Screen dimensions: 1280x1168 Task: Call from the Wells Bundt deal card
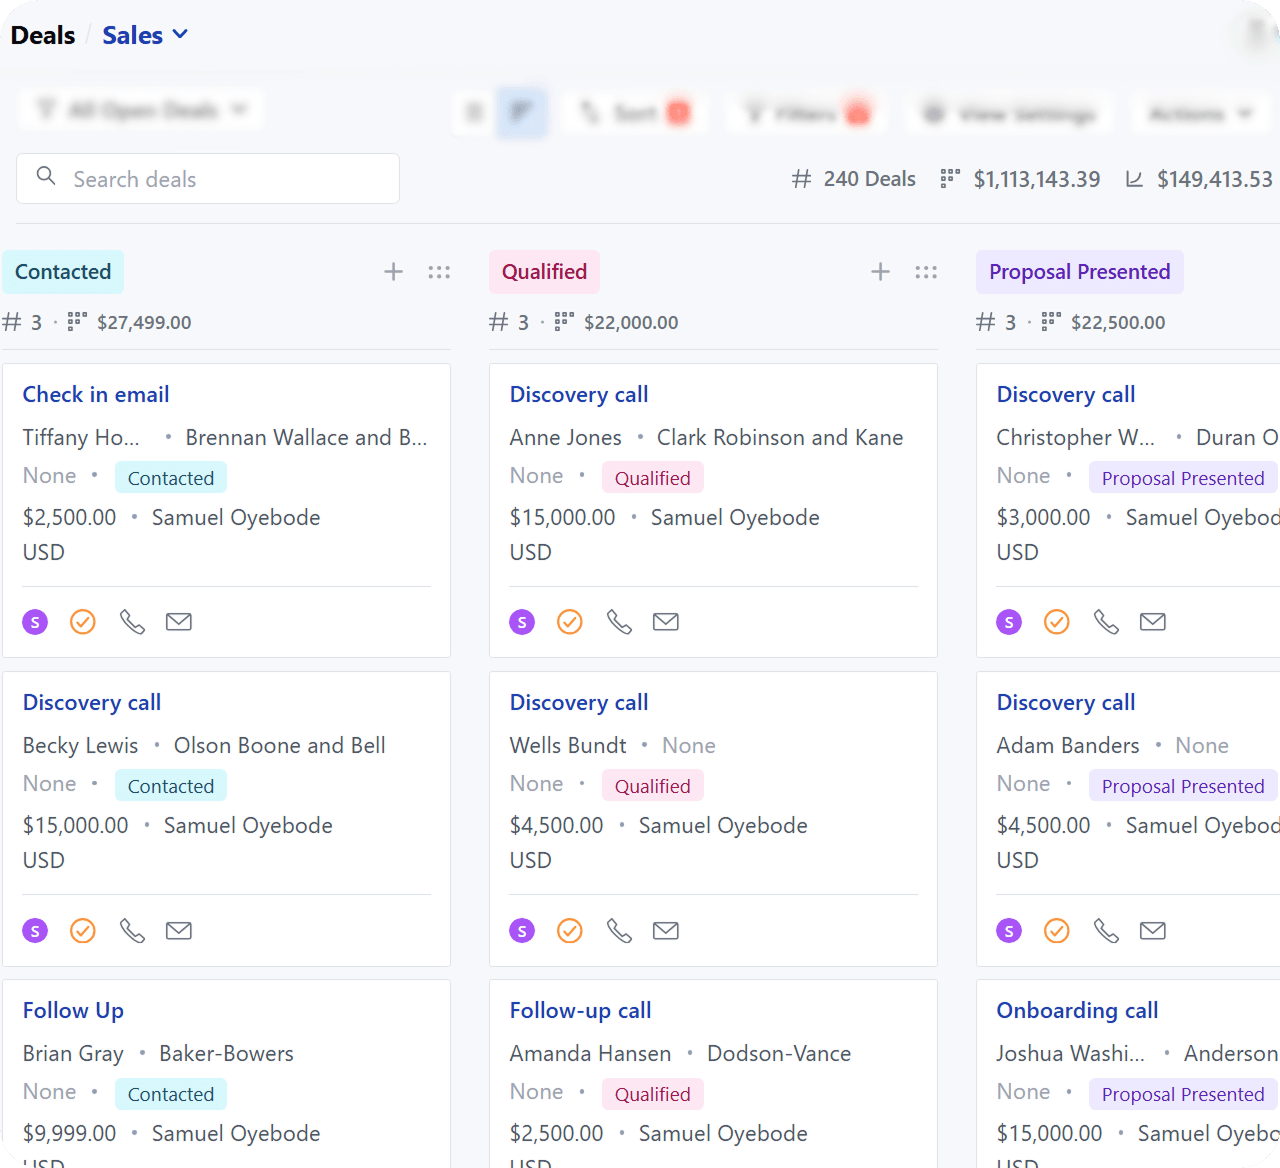pyautogui.click(x=619, y=931)
